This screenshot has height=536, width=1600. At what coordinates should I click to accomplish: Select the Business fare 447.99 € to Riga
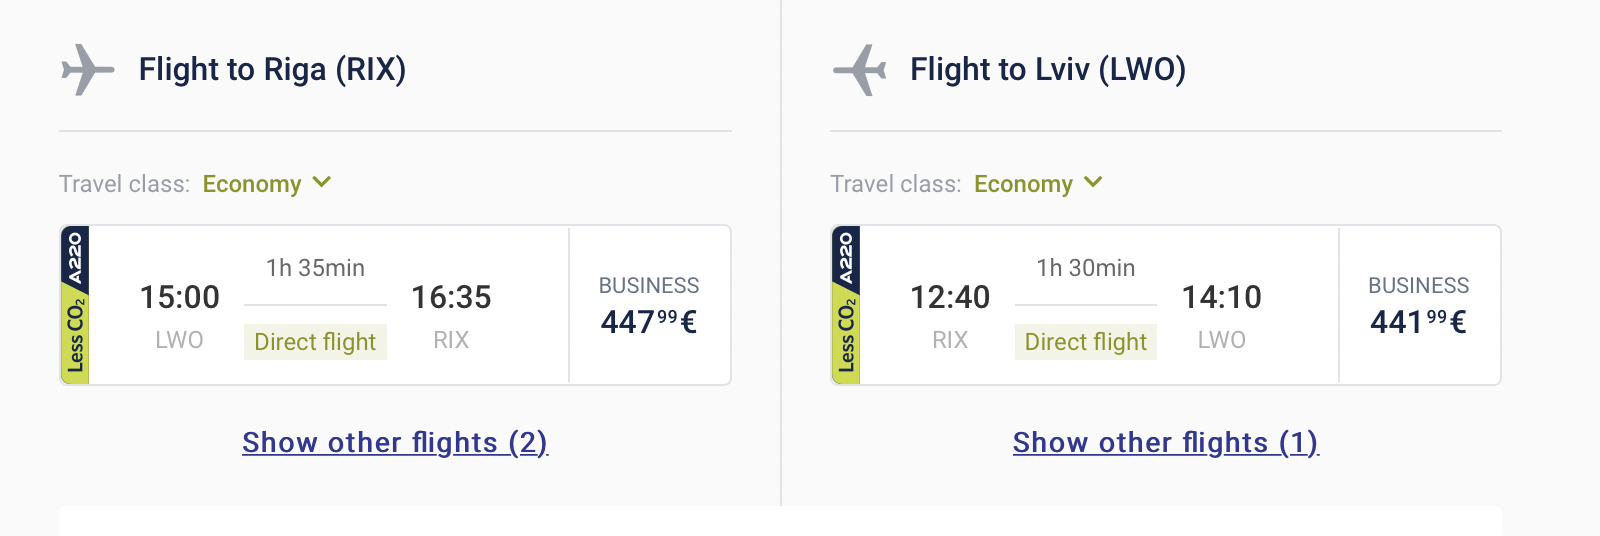tap(649, 306)
